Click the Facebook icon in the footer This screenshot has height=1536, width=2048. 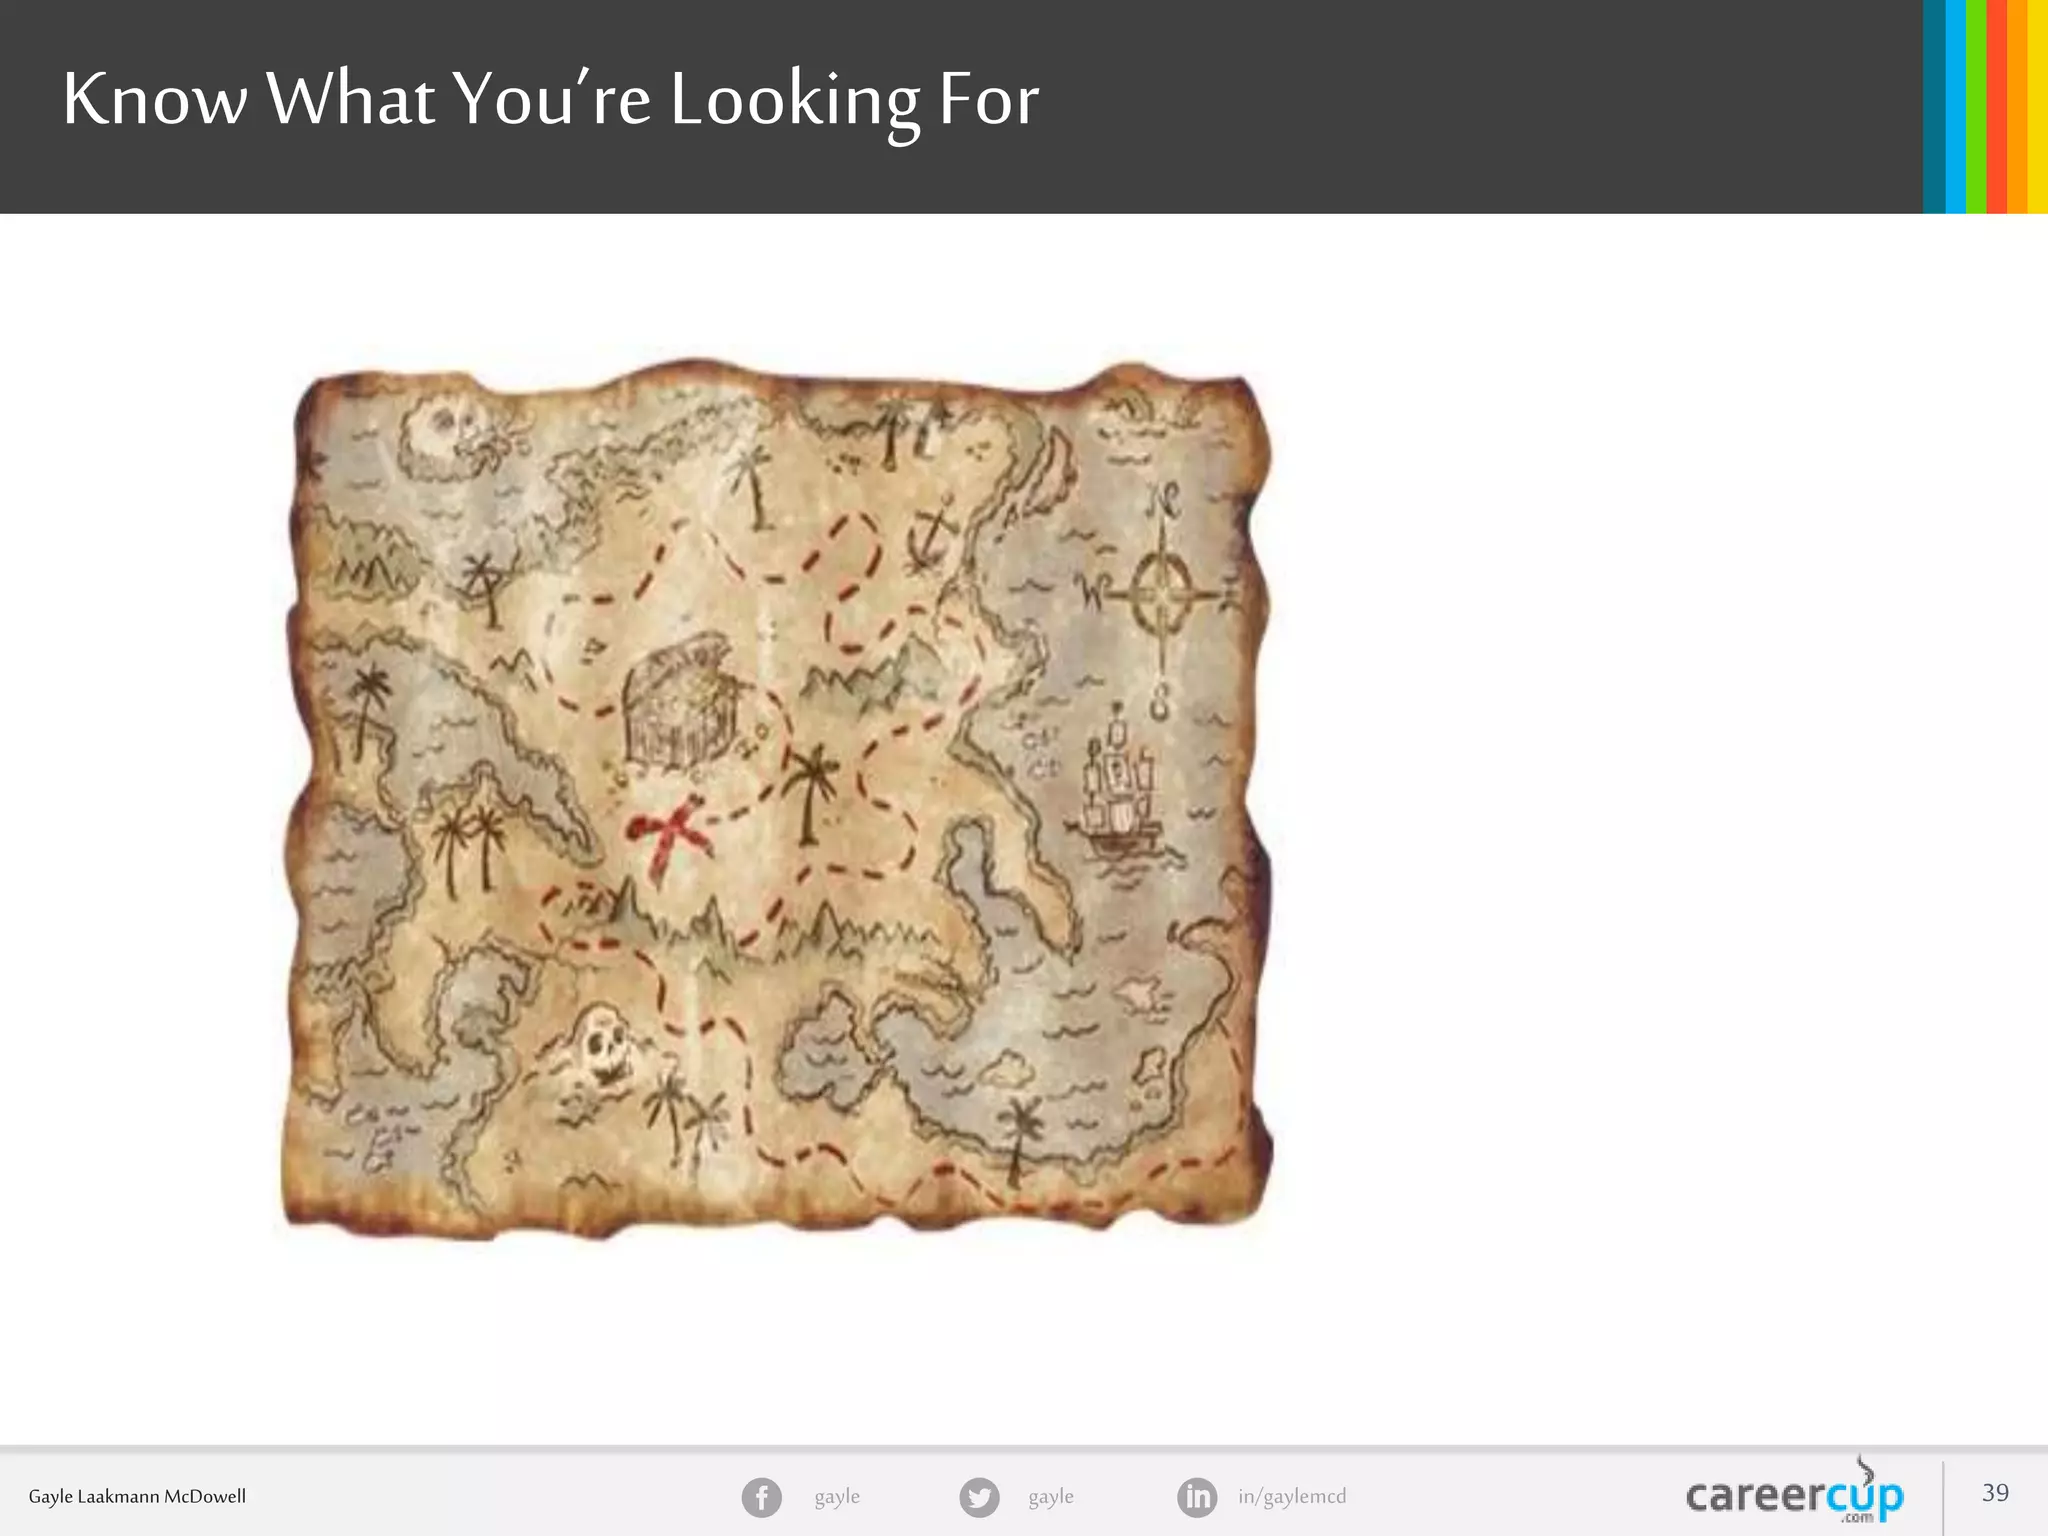click(761, 1497)
